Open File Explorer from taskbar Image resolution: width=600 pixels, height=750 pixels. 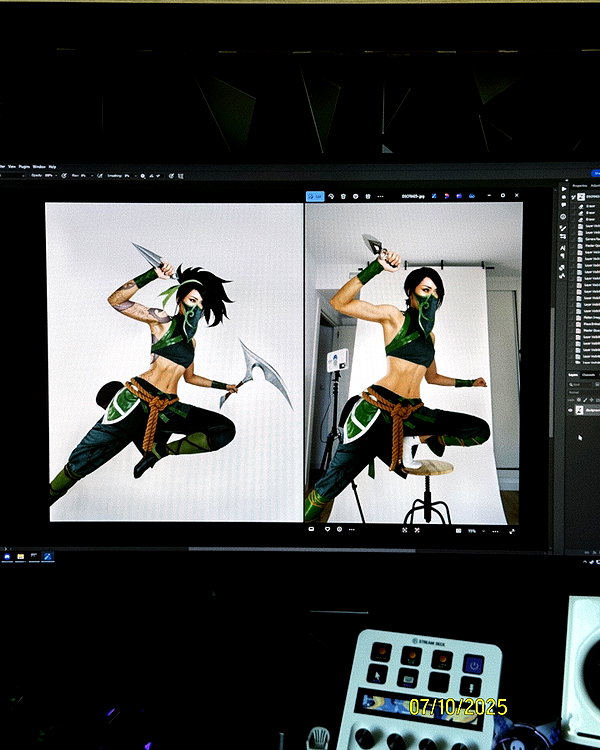tap(21, 557)
